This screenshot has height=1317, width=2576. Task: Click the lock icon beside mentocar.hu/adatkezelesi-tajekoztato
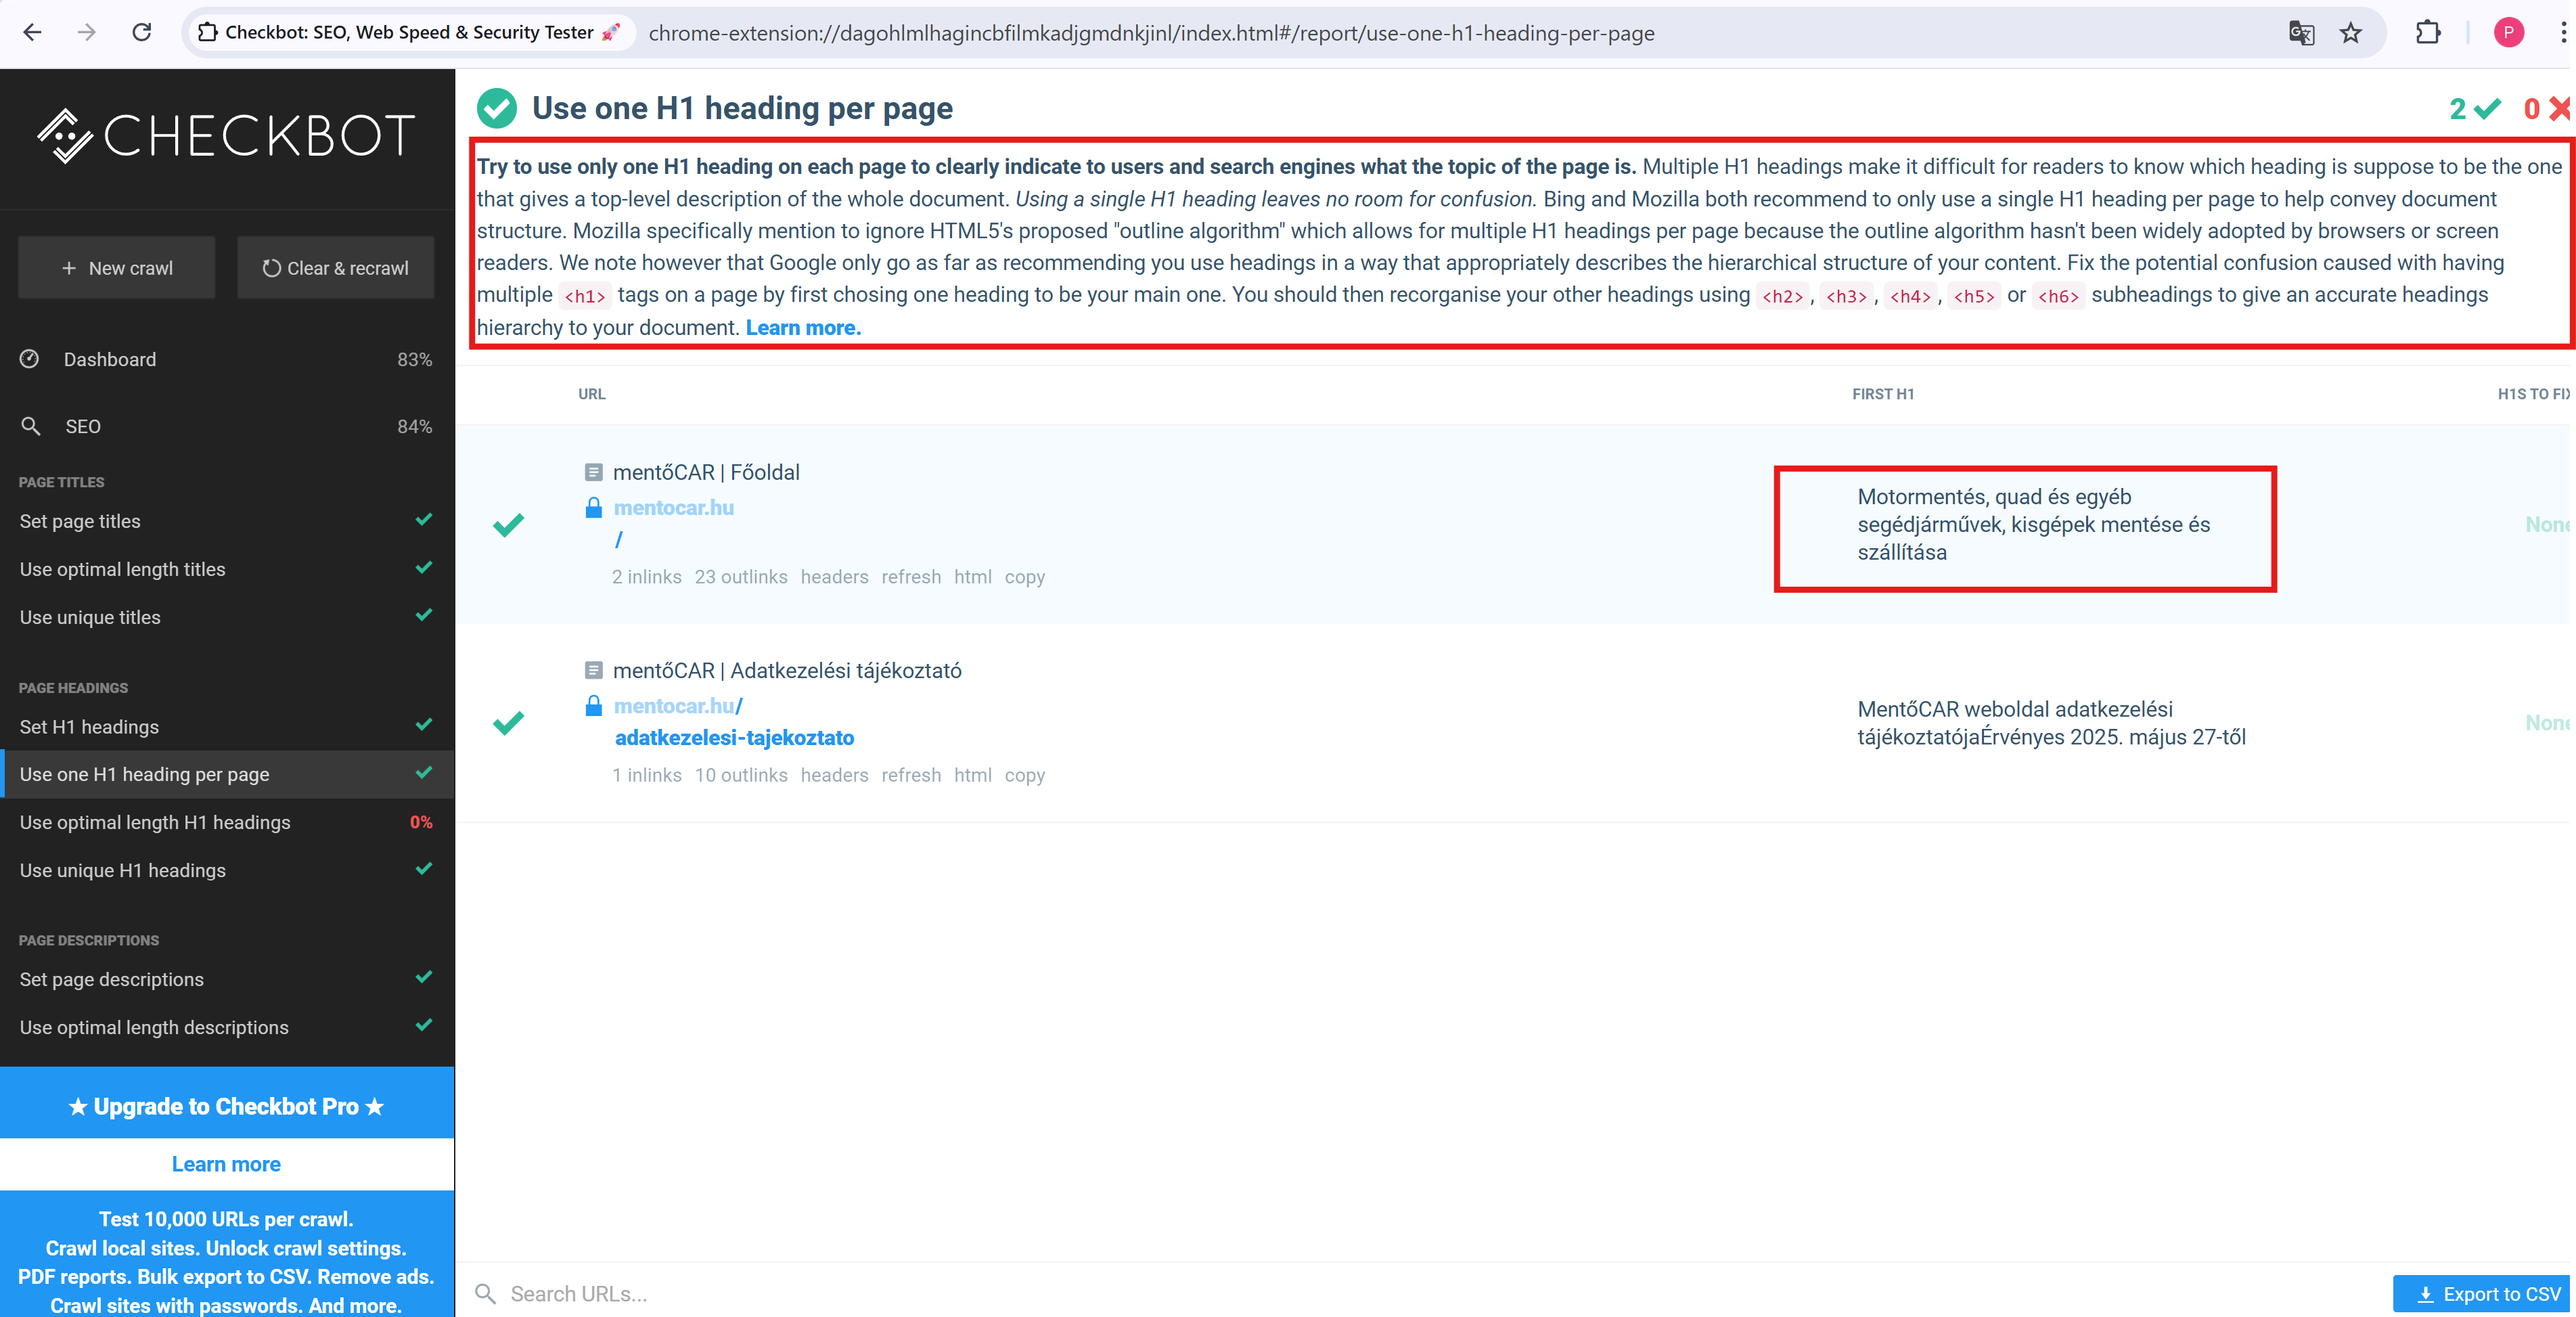pos(593,706)
